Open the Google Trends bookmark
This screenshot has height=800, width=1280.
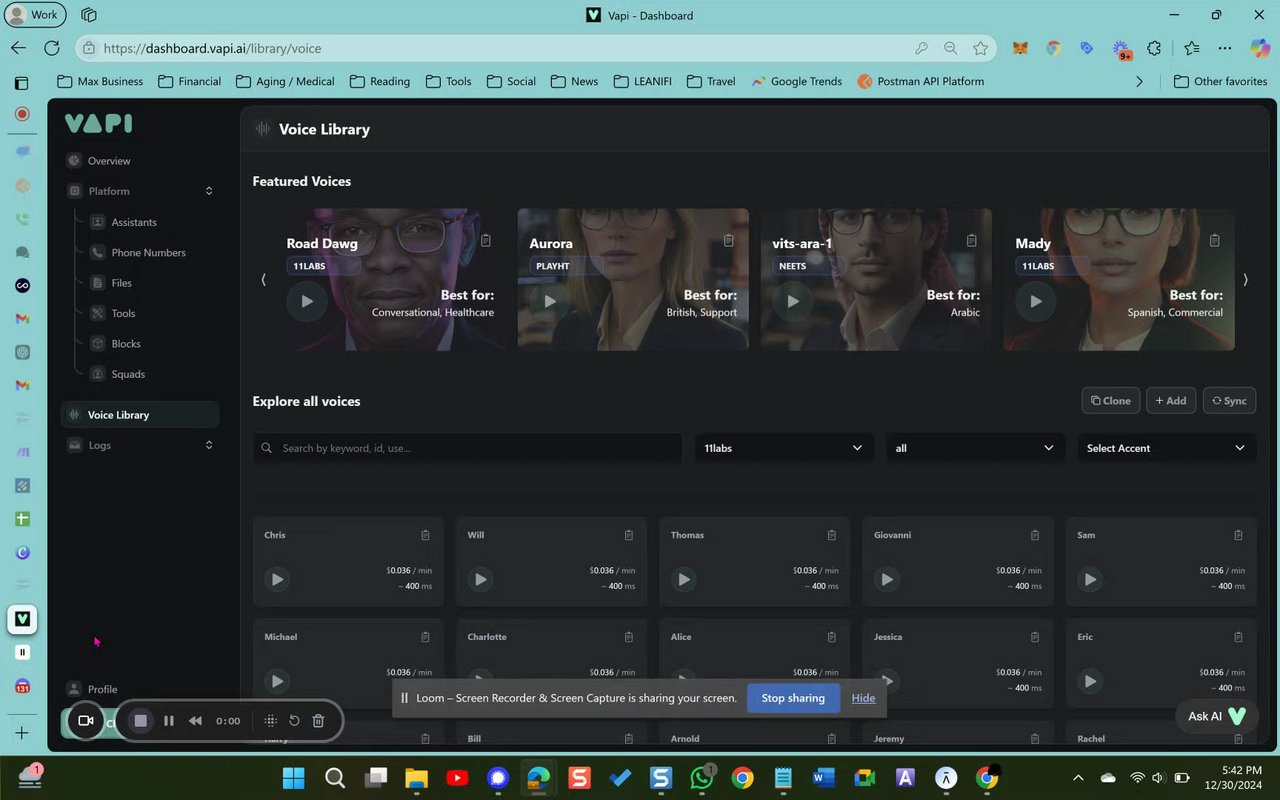[796, 81]
